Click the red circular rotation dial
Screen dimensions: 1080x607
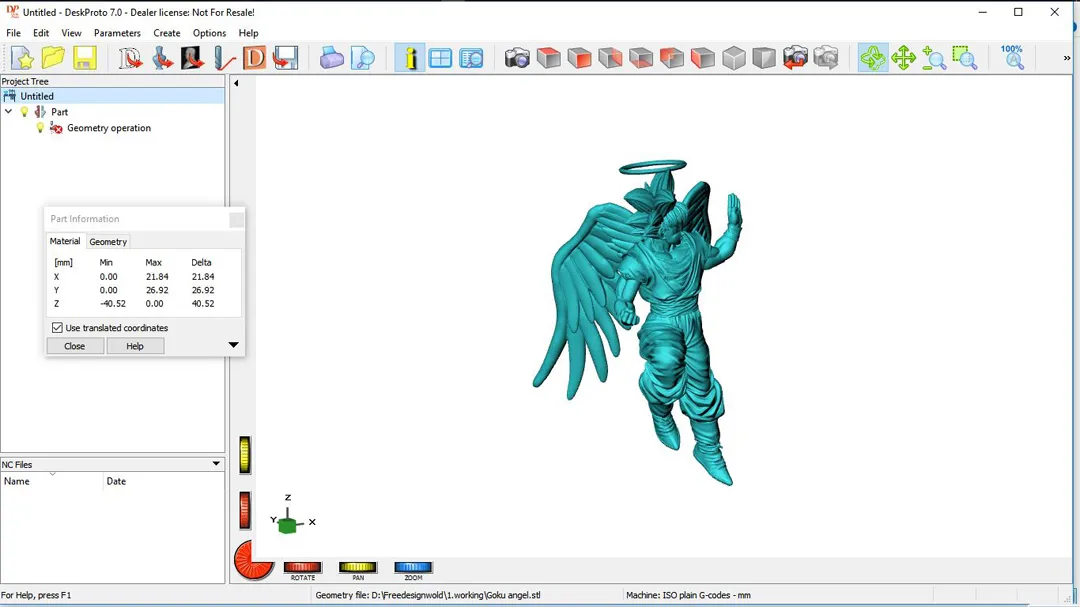[x=253, y=560]
